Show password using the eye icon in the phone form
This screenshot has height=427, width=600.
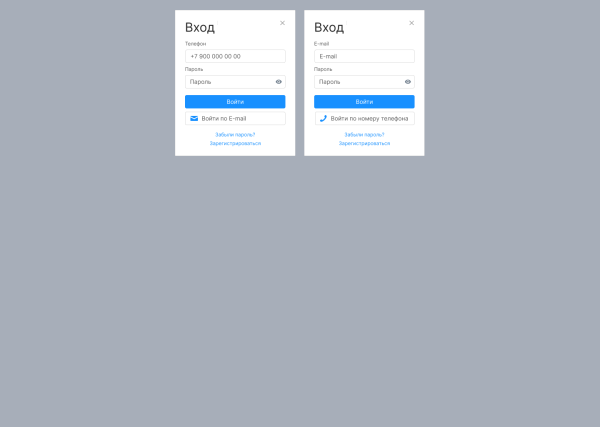click(x=279, y=82)
